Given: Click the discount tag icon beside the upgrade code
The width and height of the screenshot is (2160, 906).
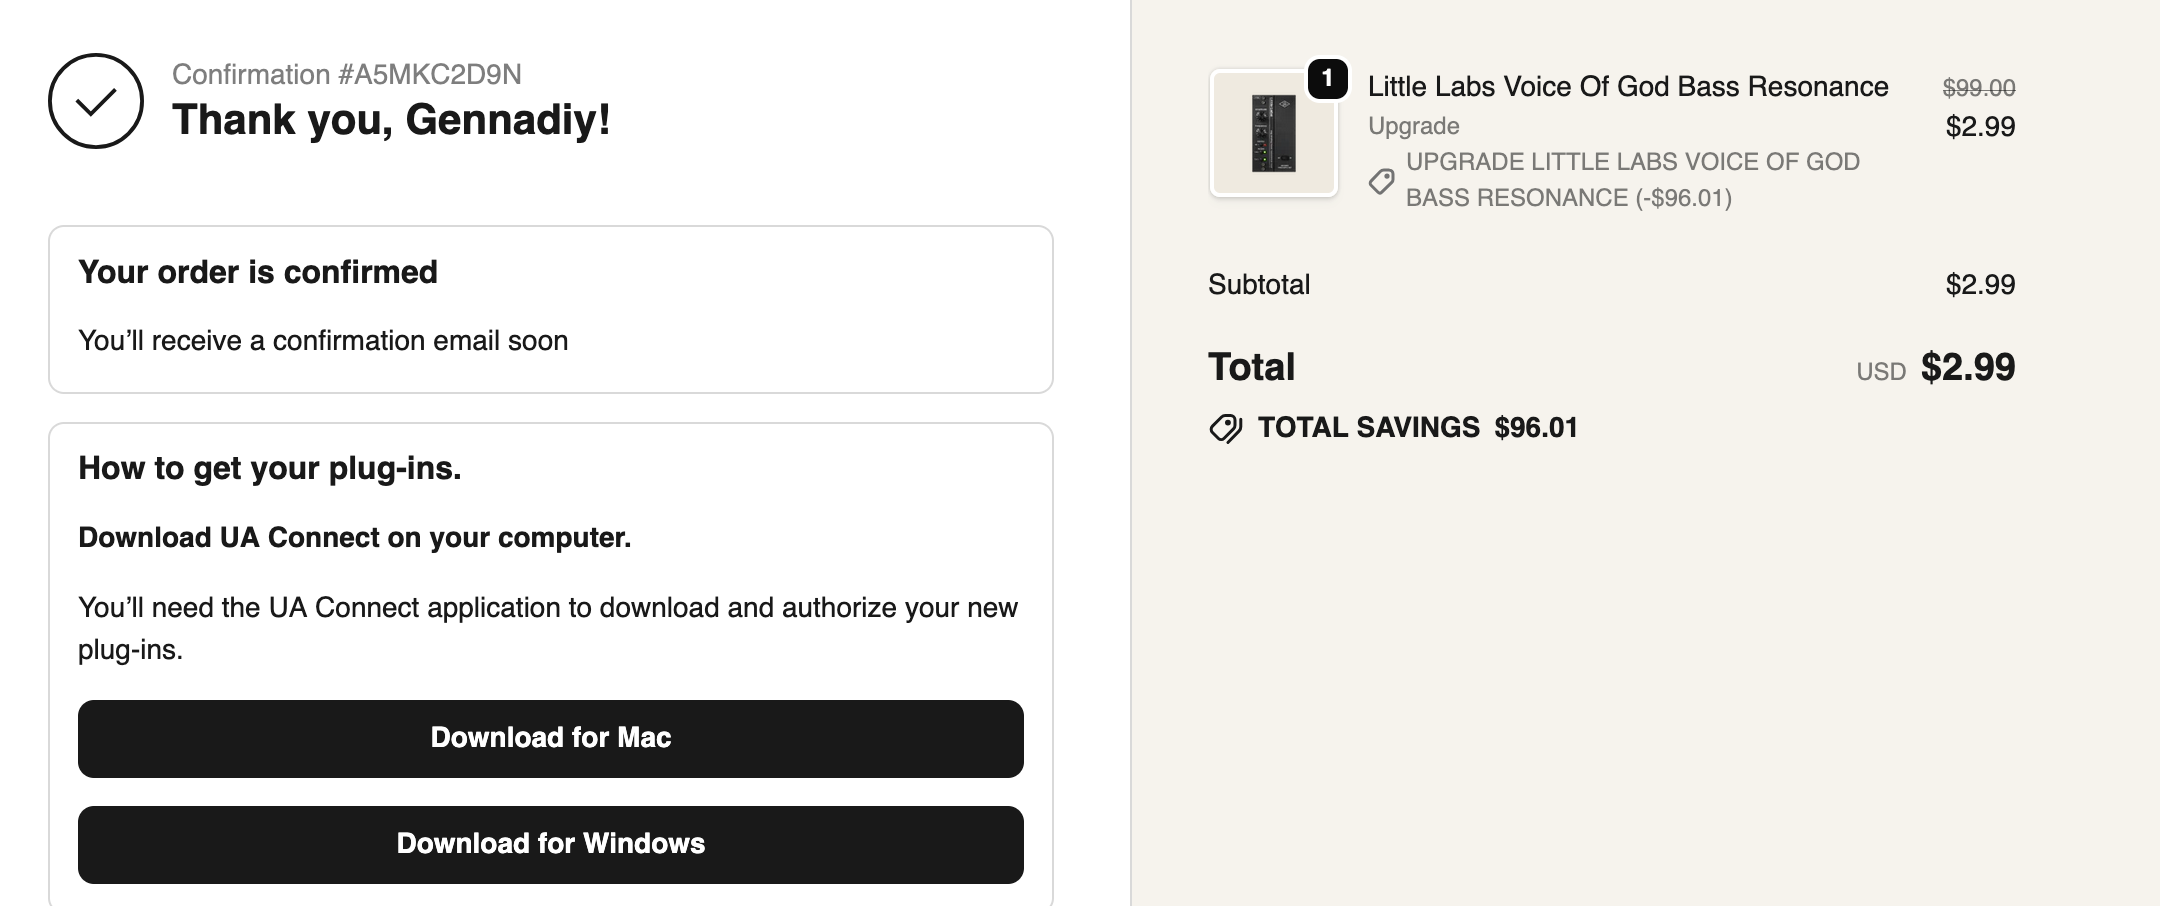Looking at the screenshot, I should point(1381,181).
